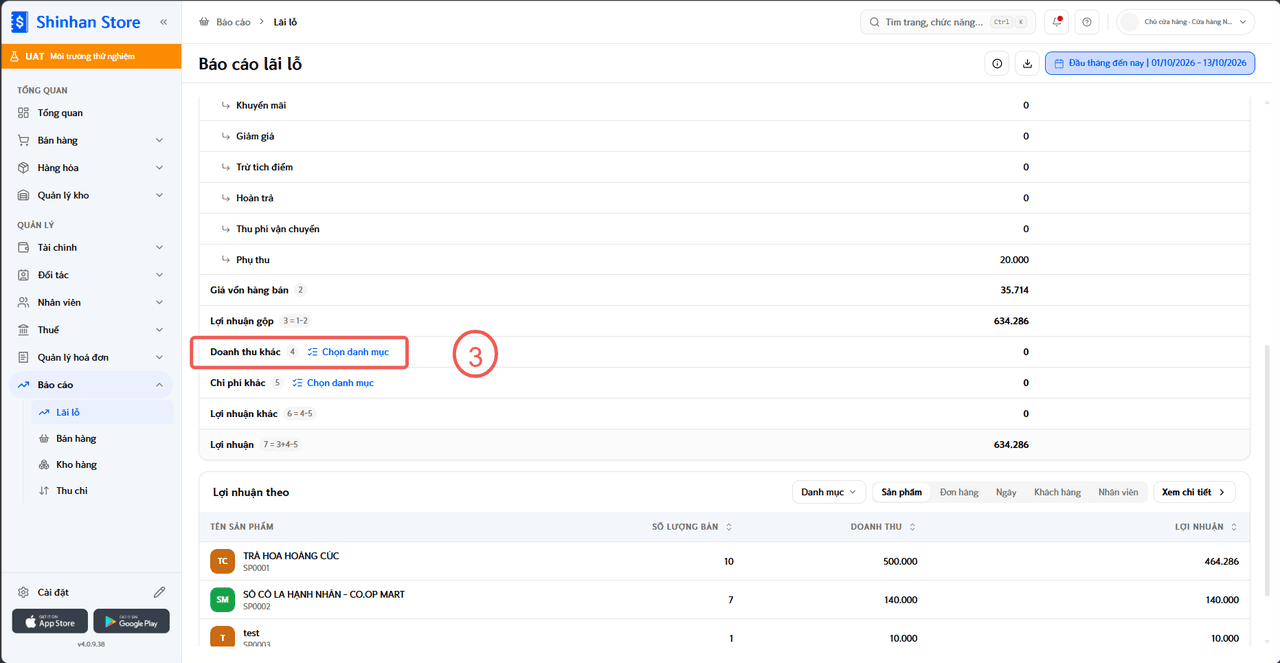Open the store owner account dropdown
Image resolution: width=1280 pixels, height=663 pixels.
pos(1186,22)
